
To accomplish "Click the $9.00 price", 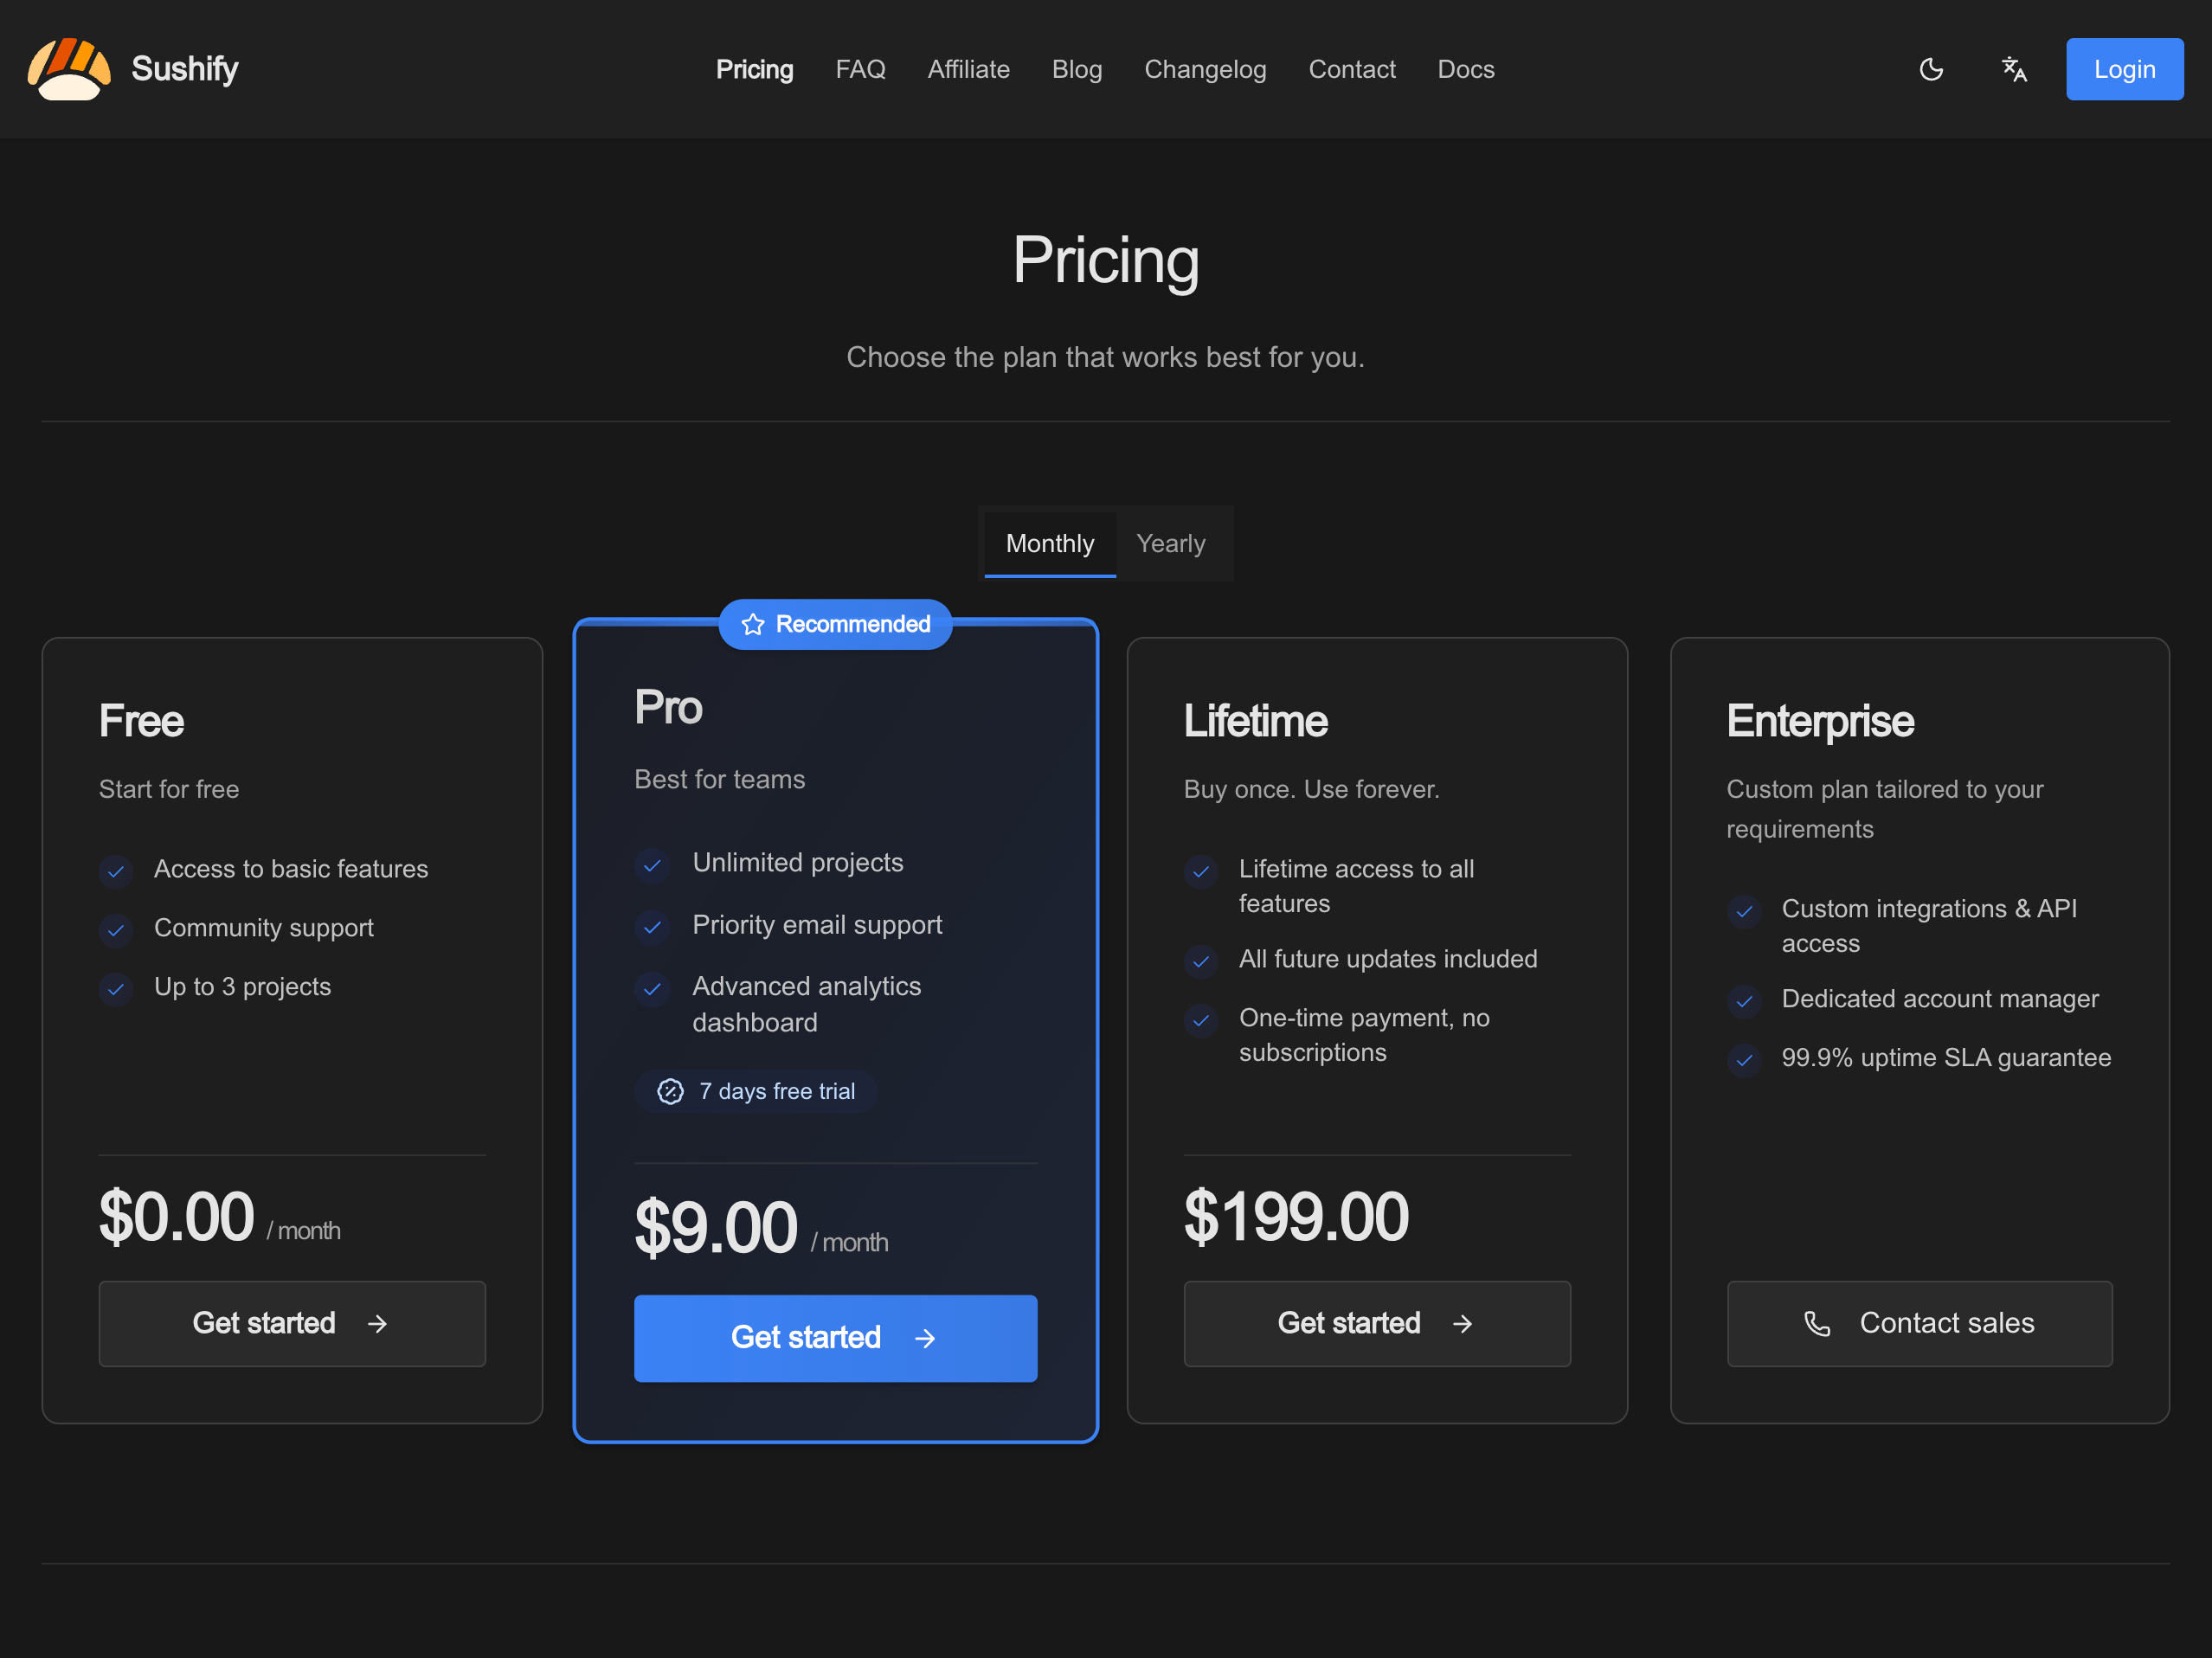I will (716, 1228).
